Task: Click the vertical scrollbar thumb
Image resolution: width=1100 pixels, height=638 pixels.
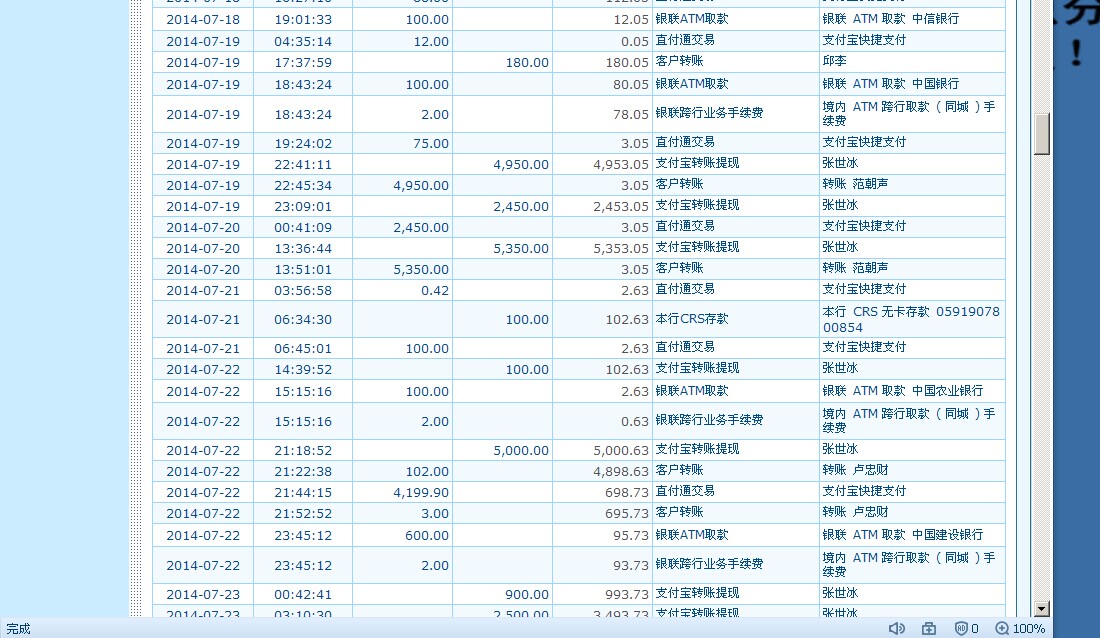Action: 1042,133
